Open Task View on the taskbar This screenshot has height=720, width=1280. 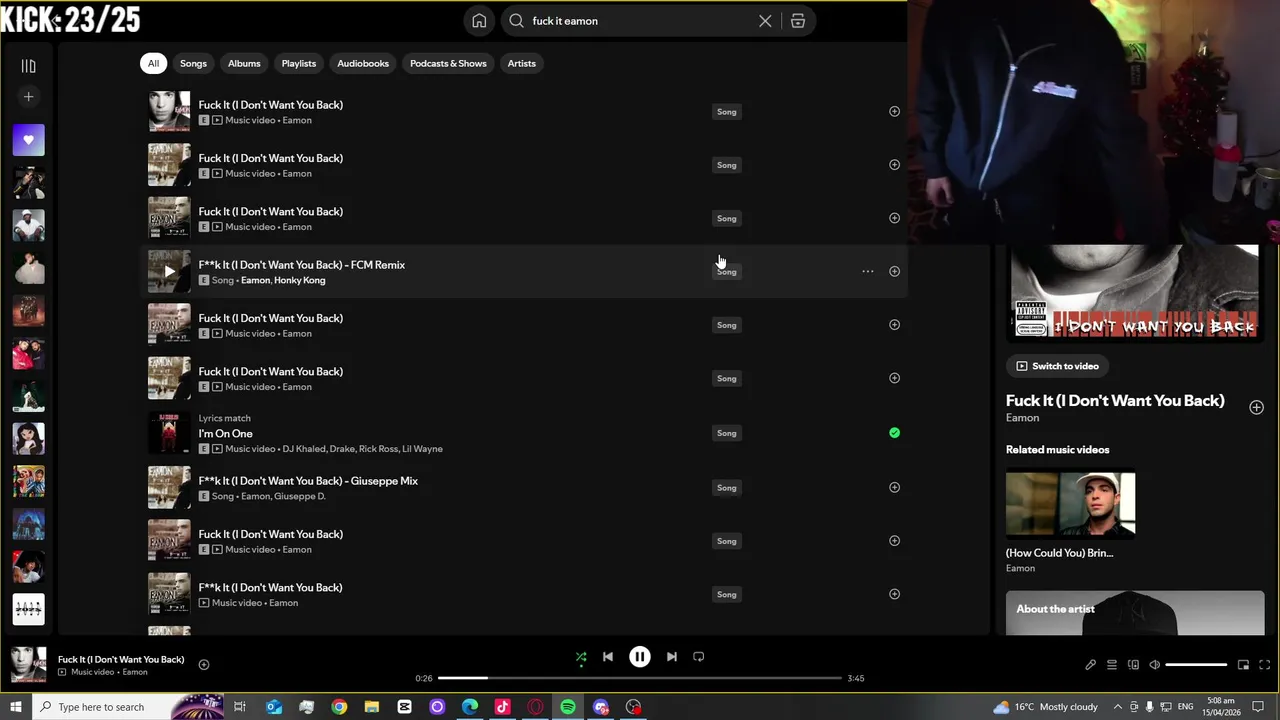point(240,707)
